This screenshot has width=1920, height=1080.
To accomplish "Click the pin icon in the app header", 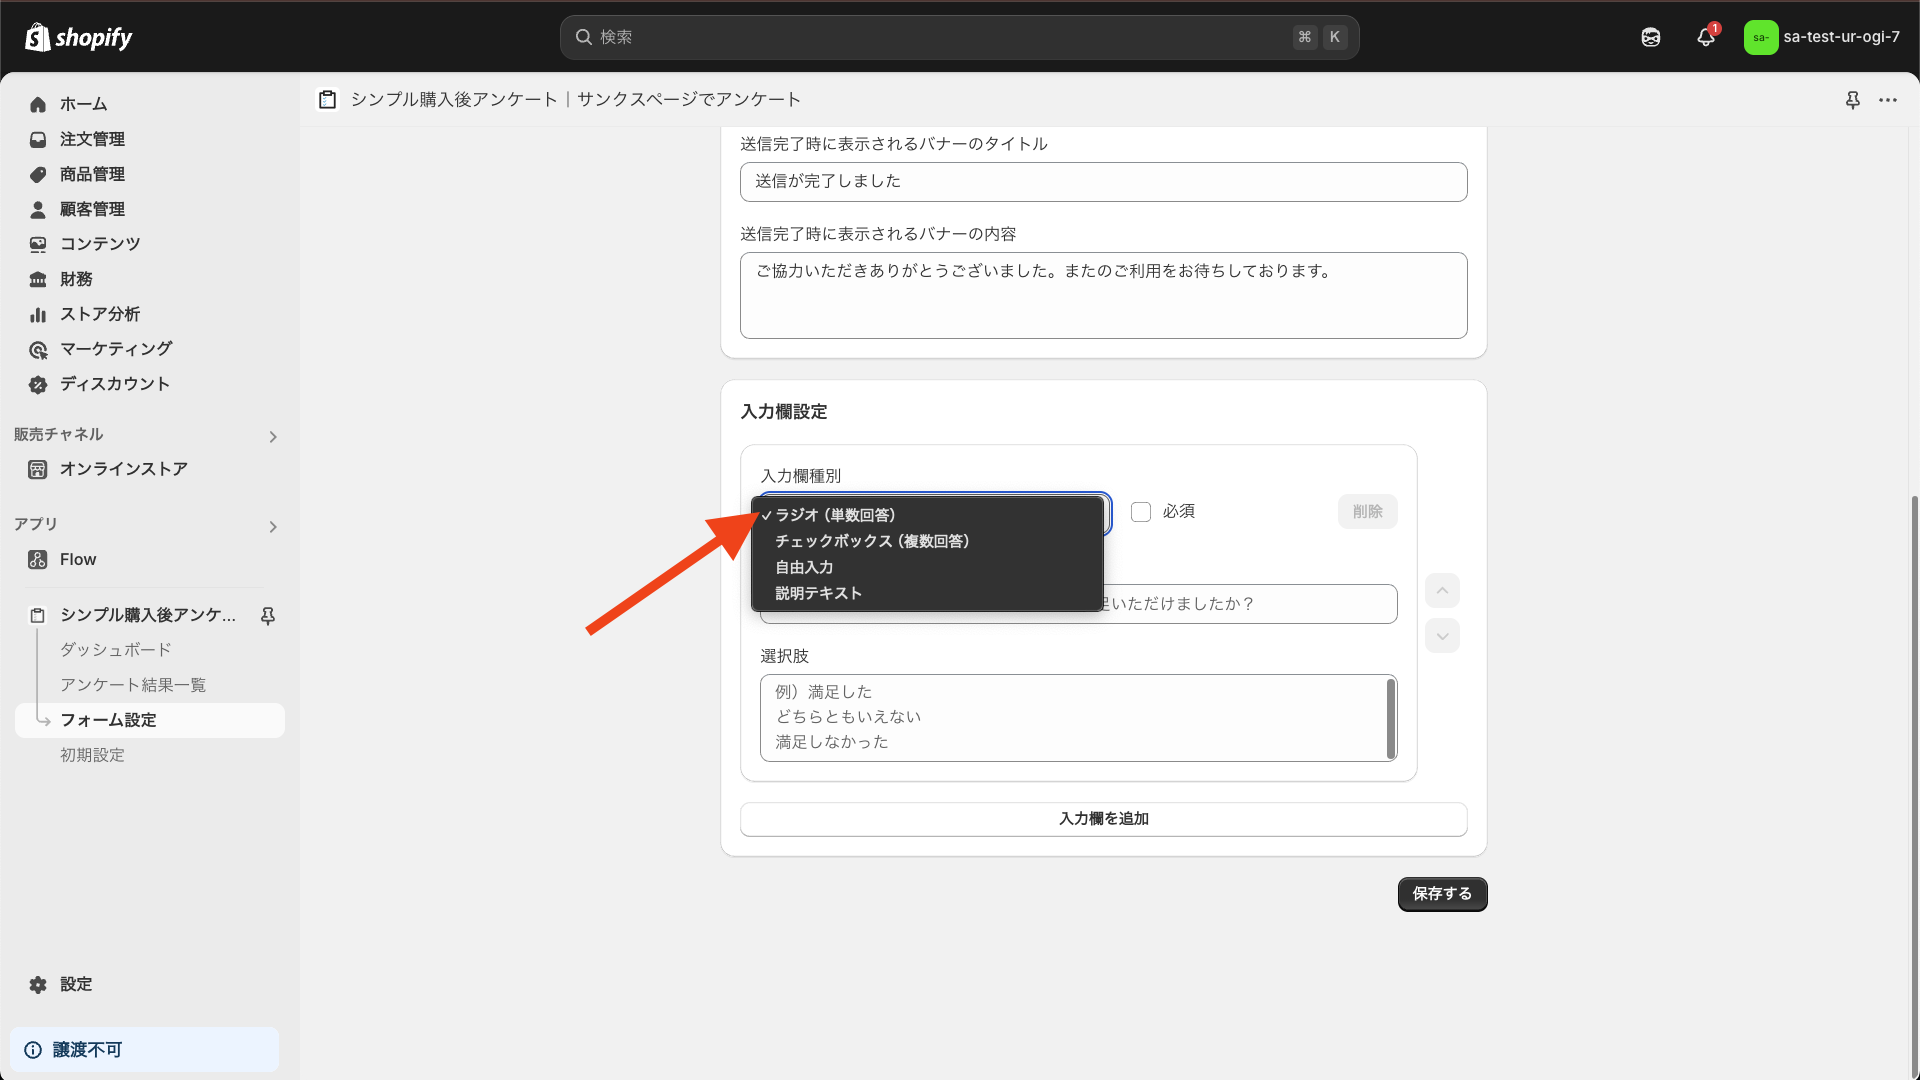I will (x=1852, y=100).
